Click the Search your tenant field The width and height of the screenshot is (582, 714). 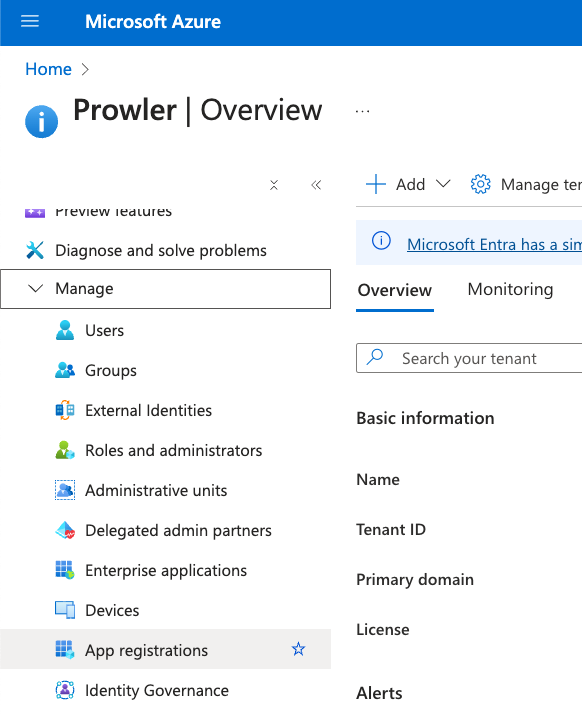(469, 358)
